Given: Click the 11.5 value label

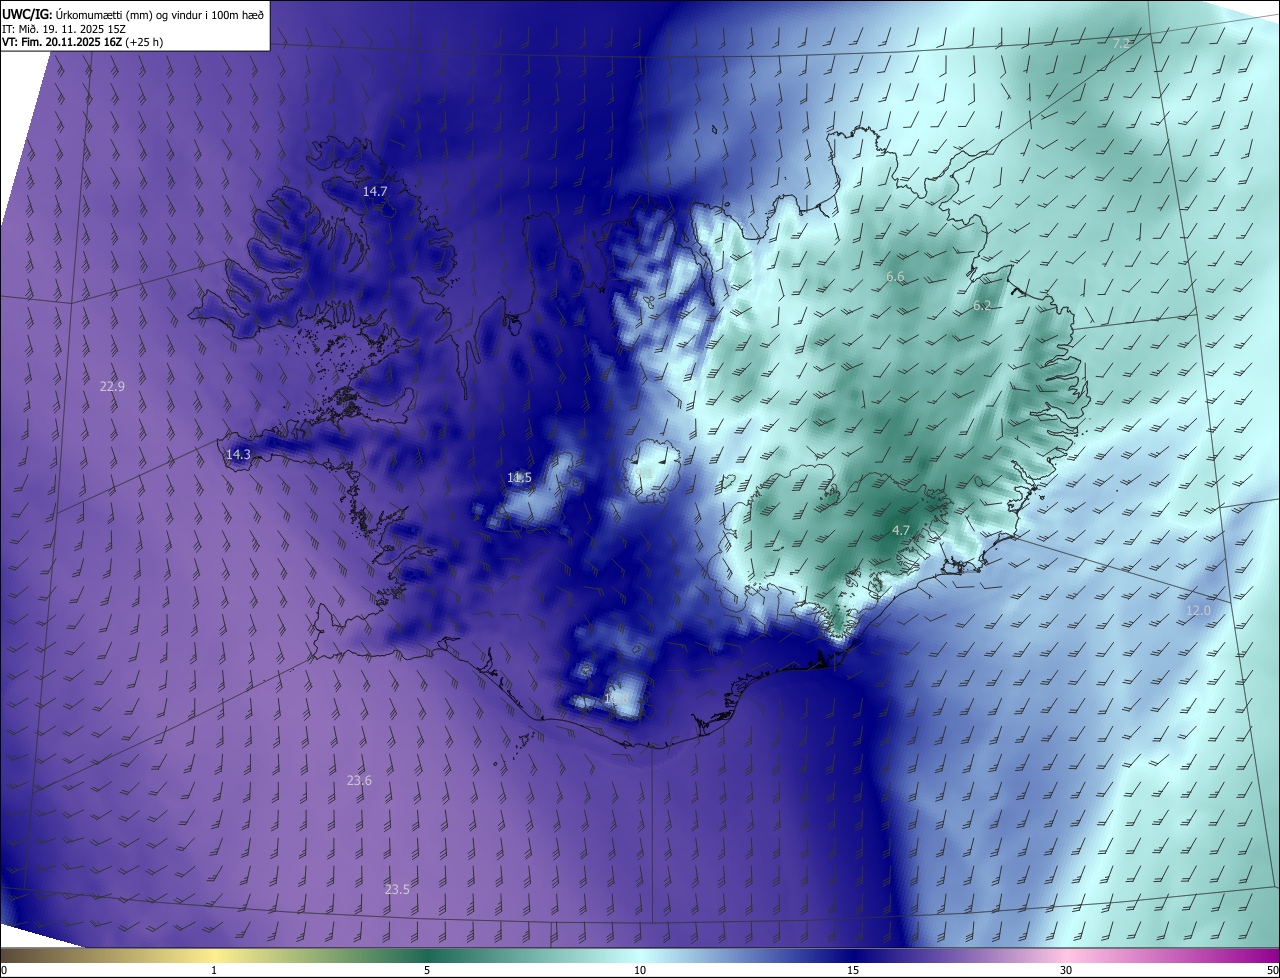Looking at the screenshot, I should (x=519, y=478).
